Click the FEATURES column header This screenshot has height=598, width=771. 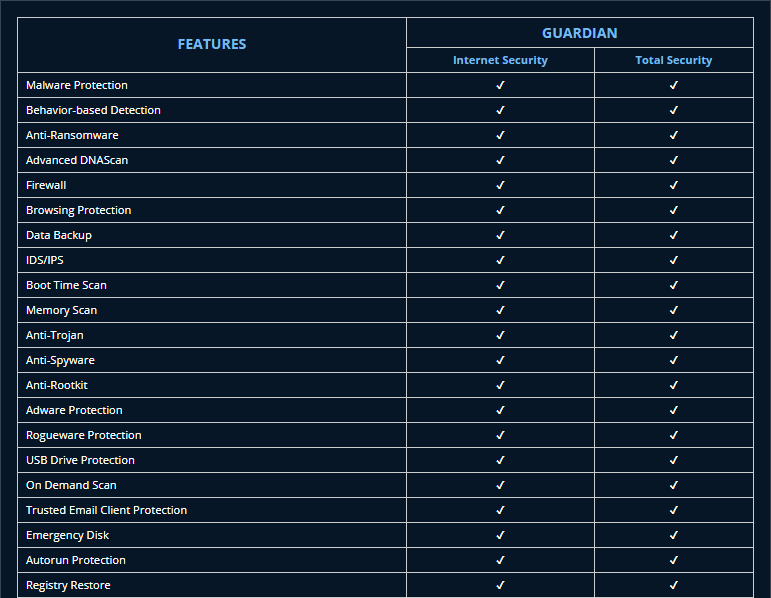212,44
